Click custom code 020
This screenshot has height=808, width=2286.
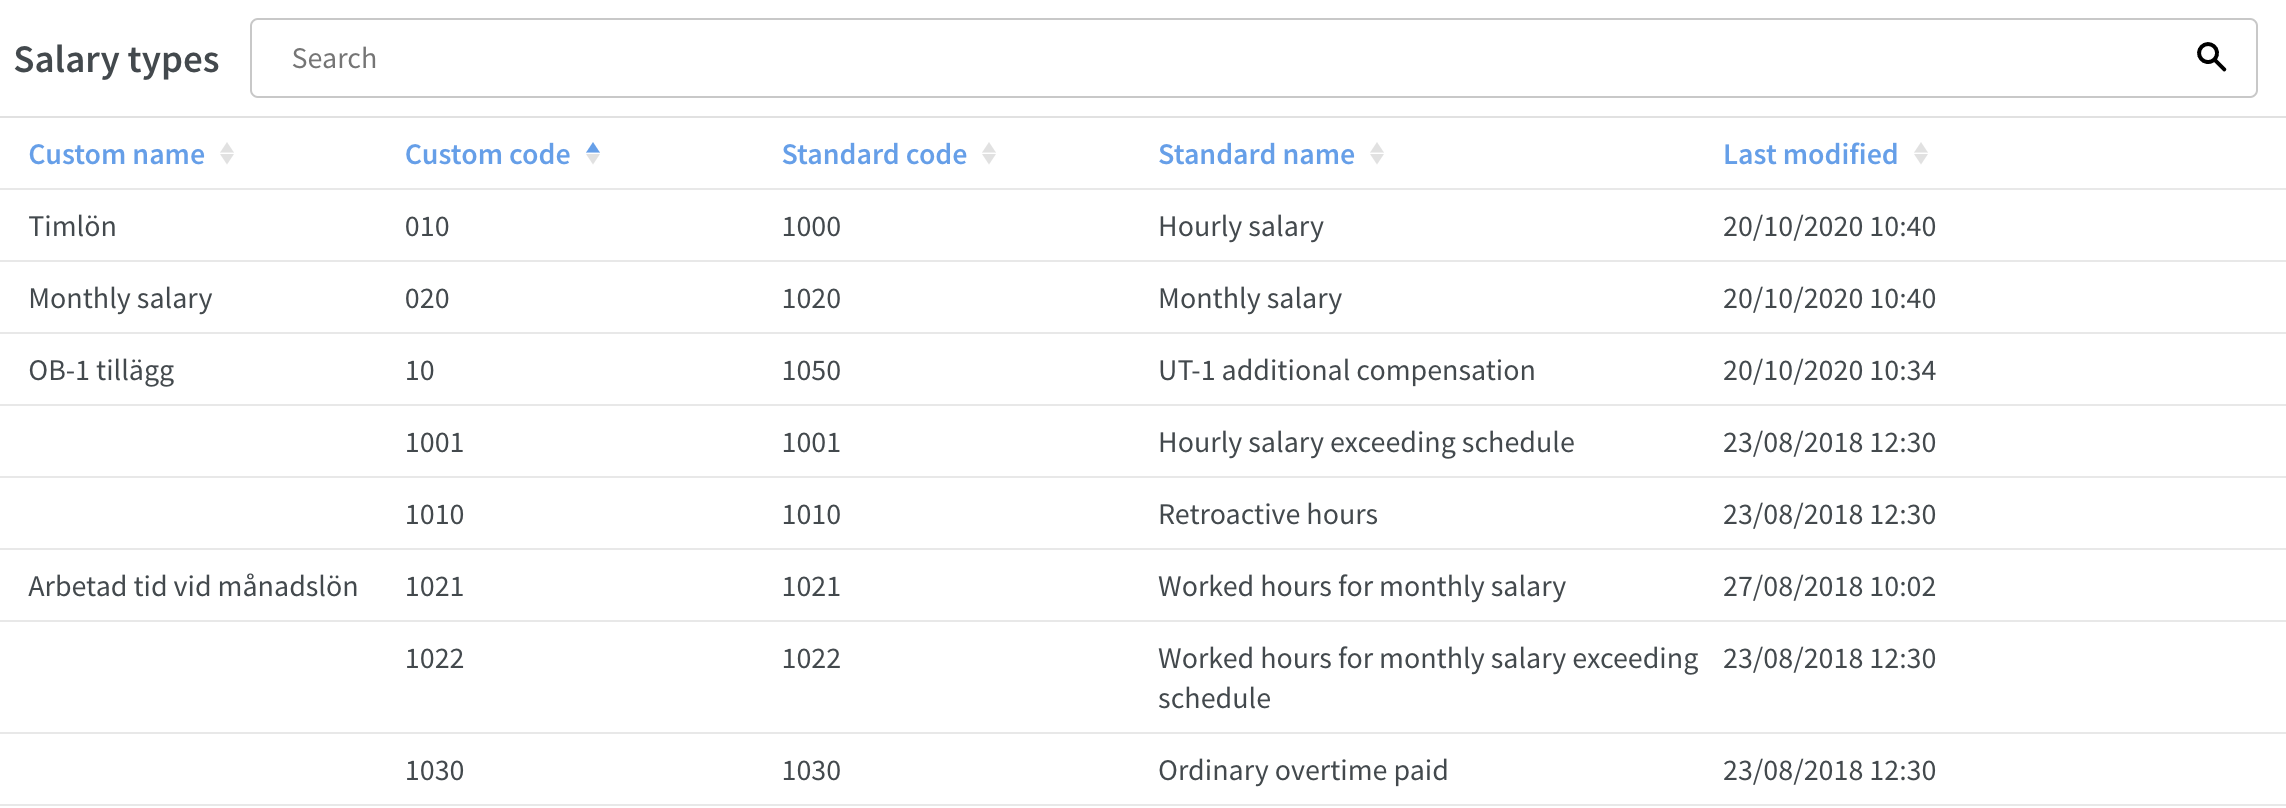(x=427, y=298)
